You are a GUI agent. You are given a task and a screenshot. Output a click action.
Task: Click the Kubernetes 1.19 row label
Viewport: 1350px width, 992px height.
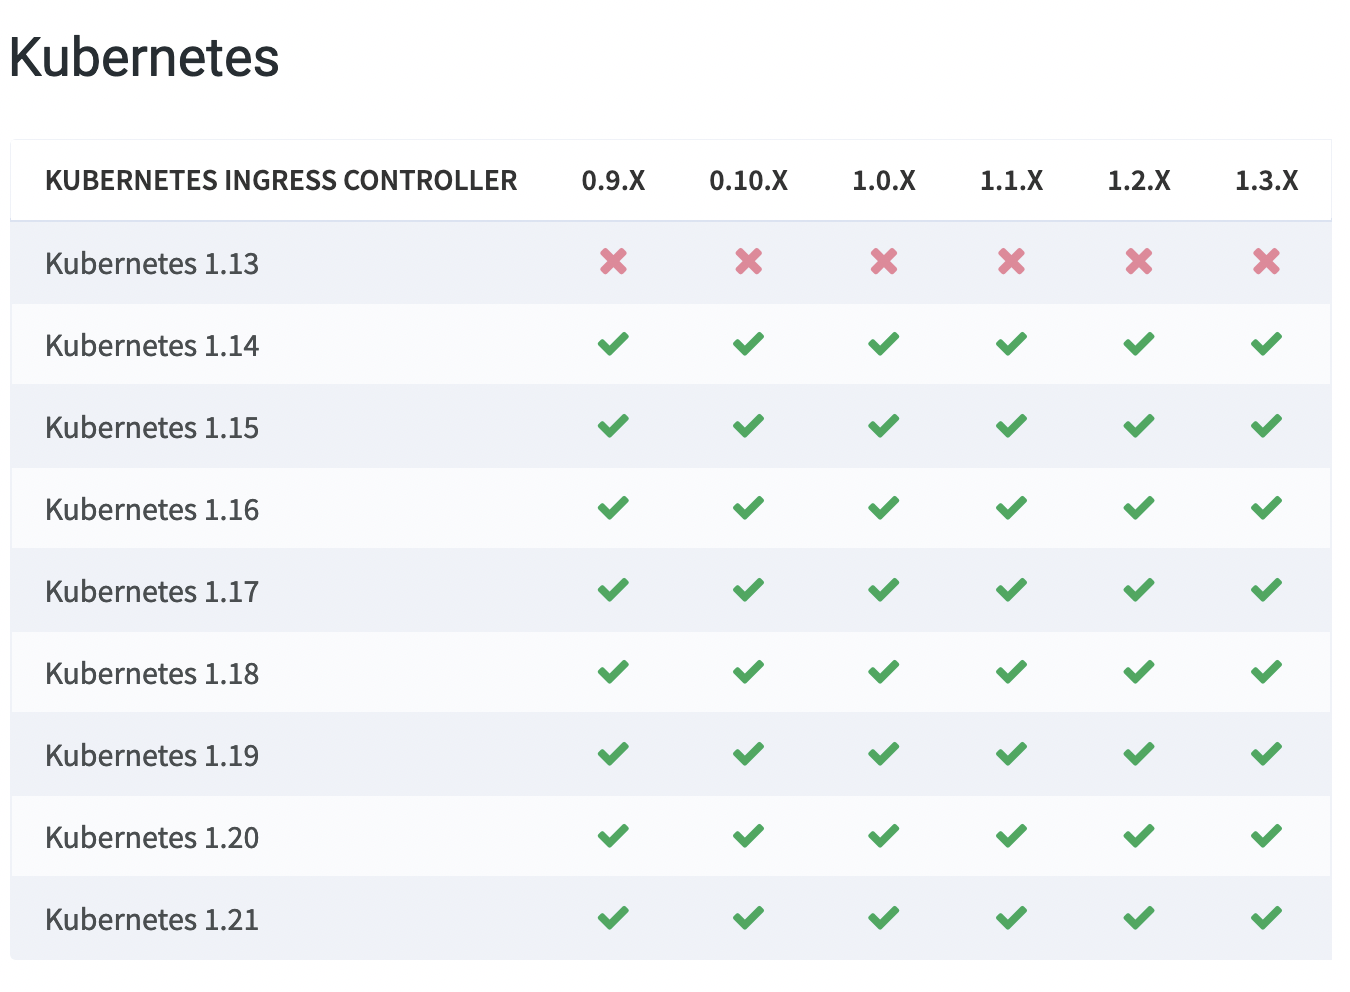(152, 756)
